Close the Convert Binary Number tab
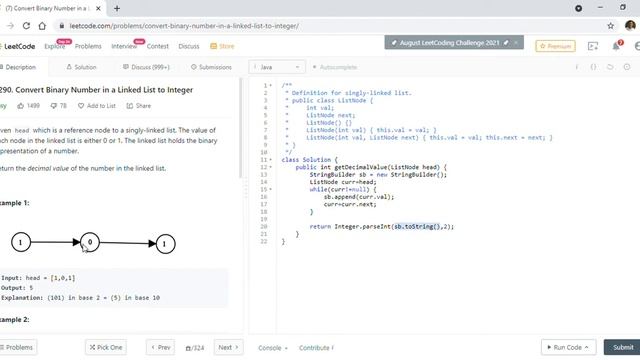 point(98,8)
